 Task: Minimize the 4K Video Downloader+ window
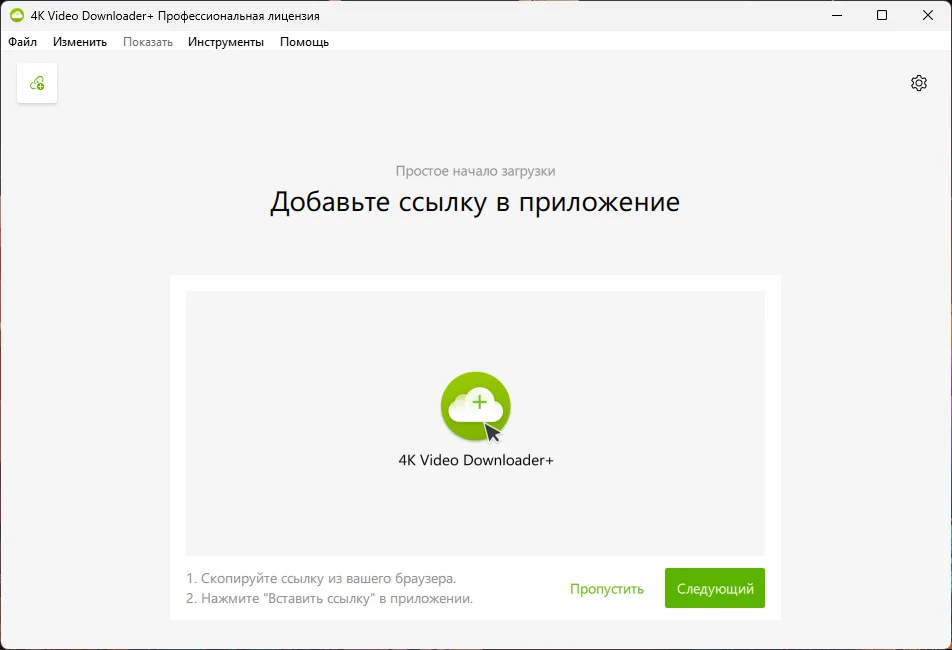point(835,16)
